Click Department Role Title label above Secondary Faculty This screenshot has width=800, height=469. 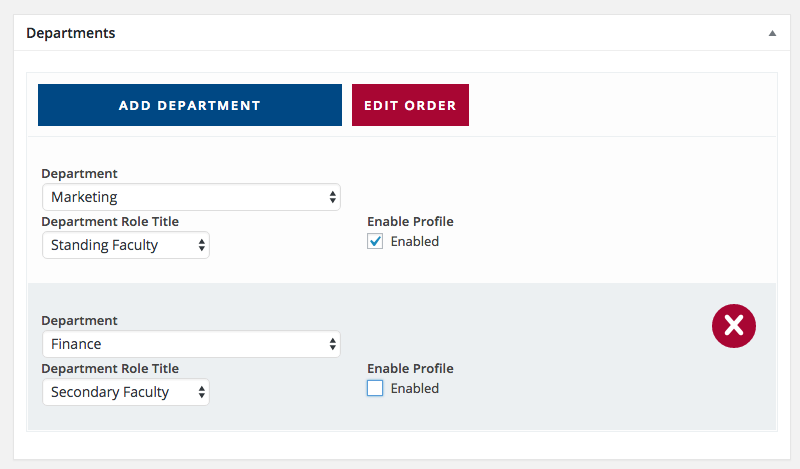click(110, 368)
